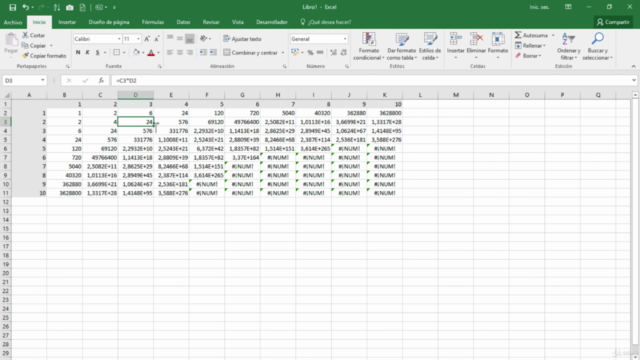Click the Undo arrow icon
Screen dimensions: 640x360
(26, 7)
